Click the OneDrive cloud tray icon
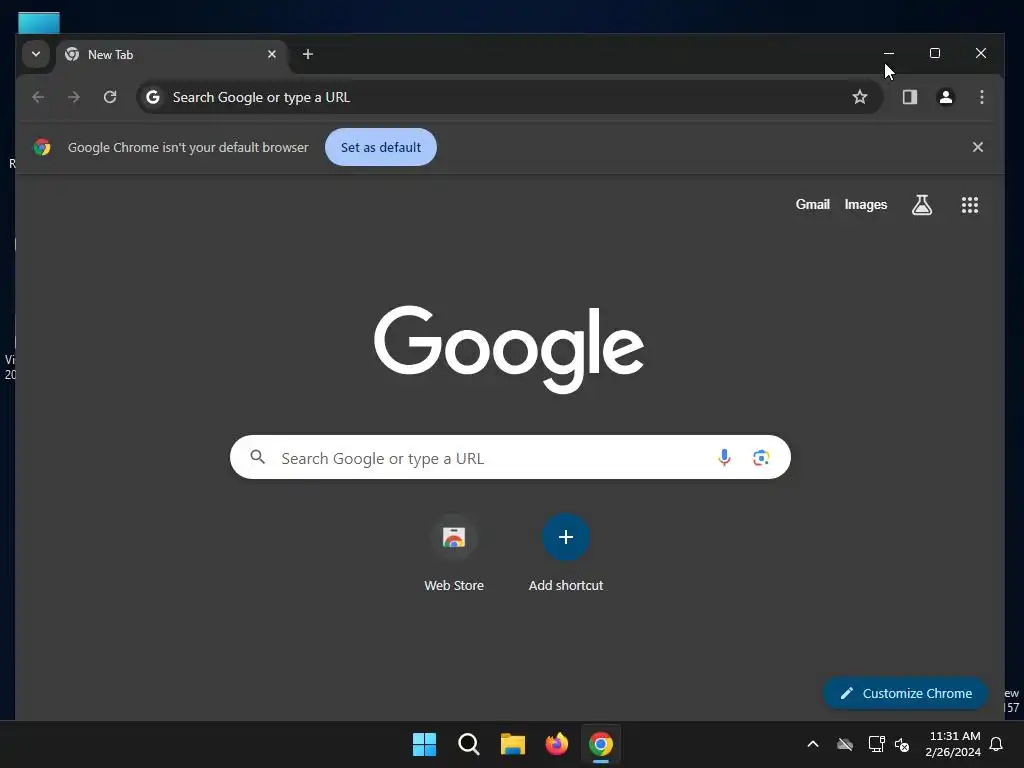Screen dimensions: 1024x768 point(845,744)
